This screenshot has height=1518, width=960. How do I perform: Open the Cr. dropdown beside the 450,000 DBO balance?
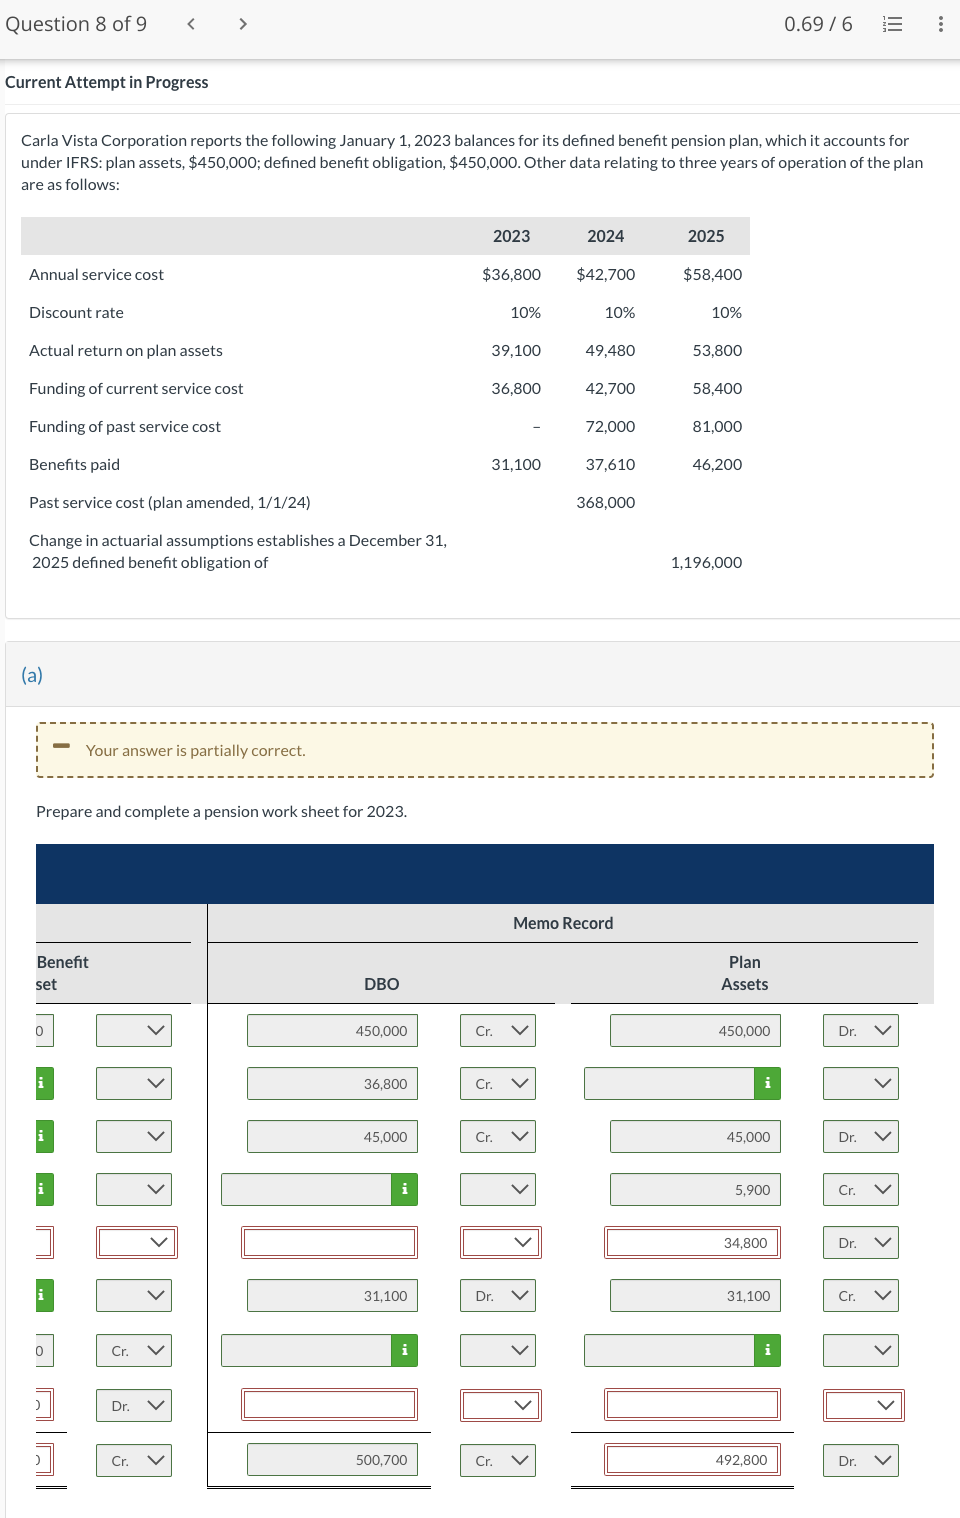coord(497,1030)
